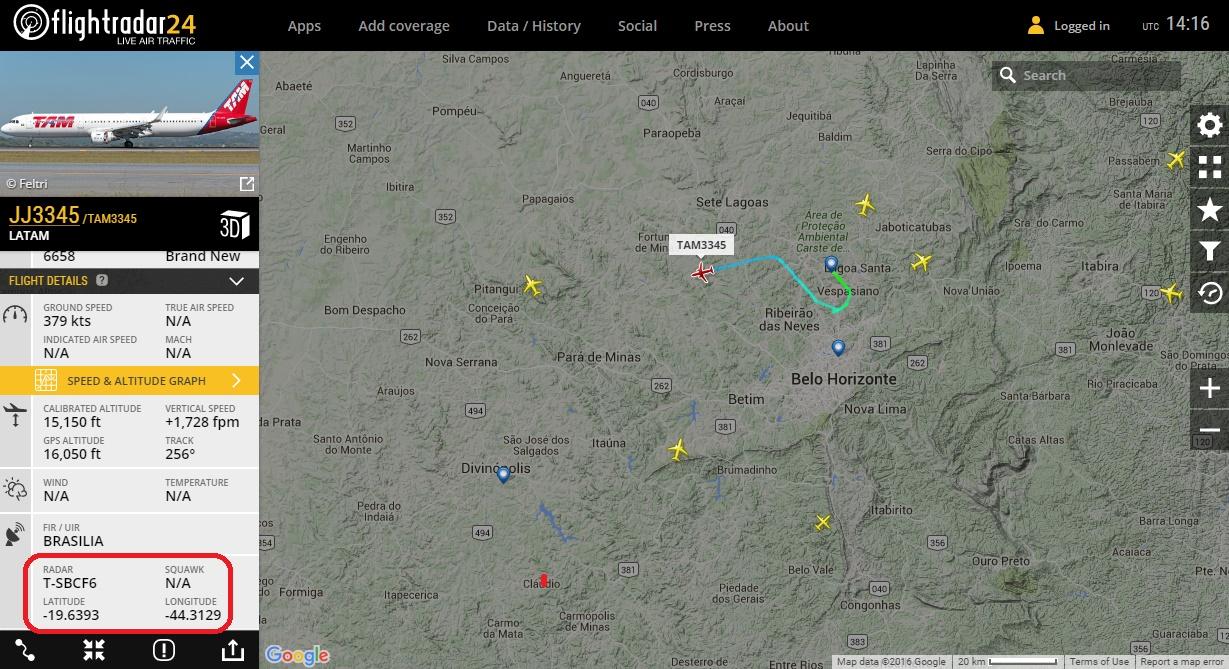Image resolution: width=1229 pixels, height=669 pixels.
Task: Select the red TAM3345 aircraft on map
Action: point(703,272)
